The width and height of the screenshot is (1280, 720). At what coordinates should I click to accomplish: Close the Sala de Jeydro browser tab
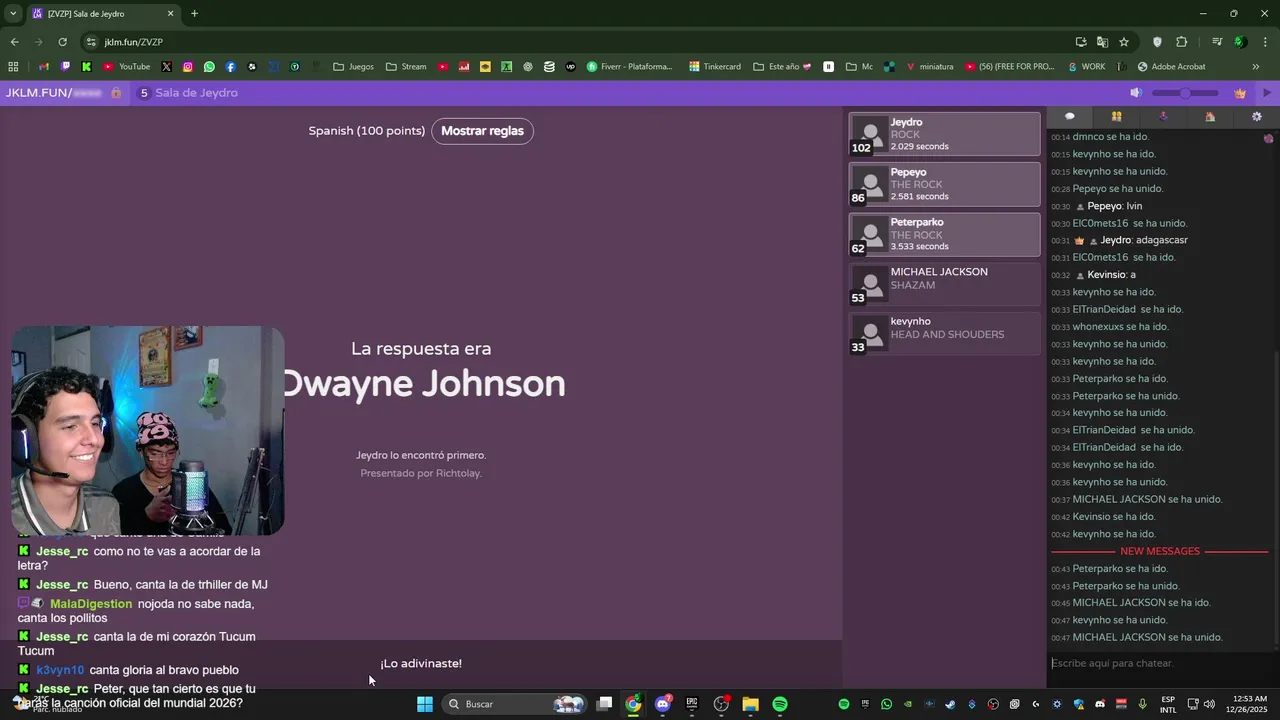click(170, 14)
